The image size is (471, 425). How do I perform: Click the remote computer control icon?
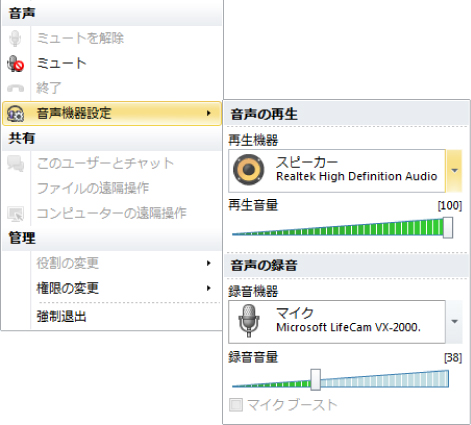[x=15, y=213]
